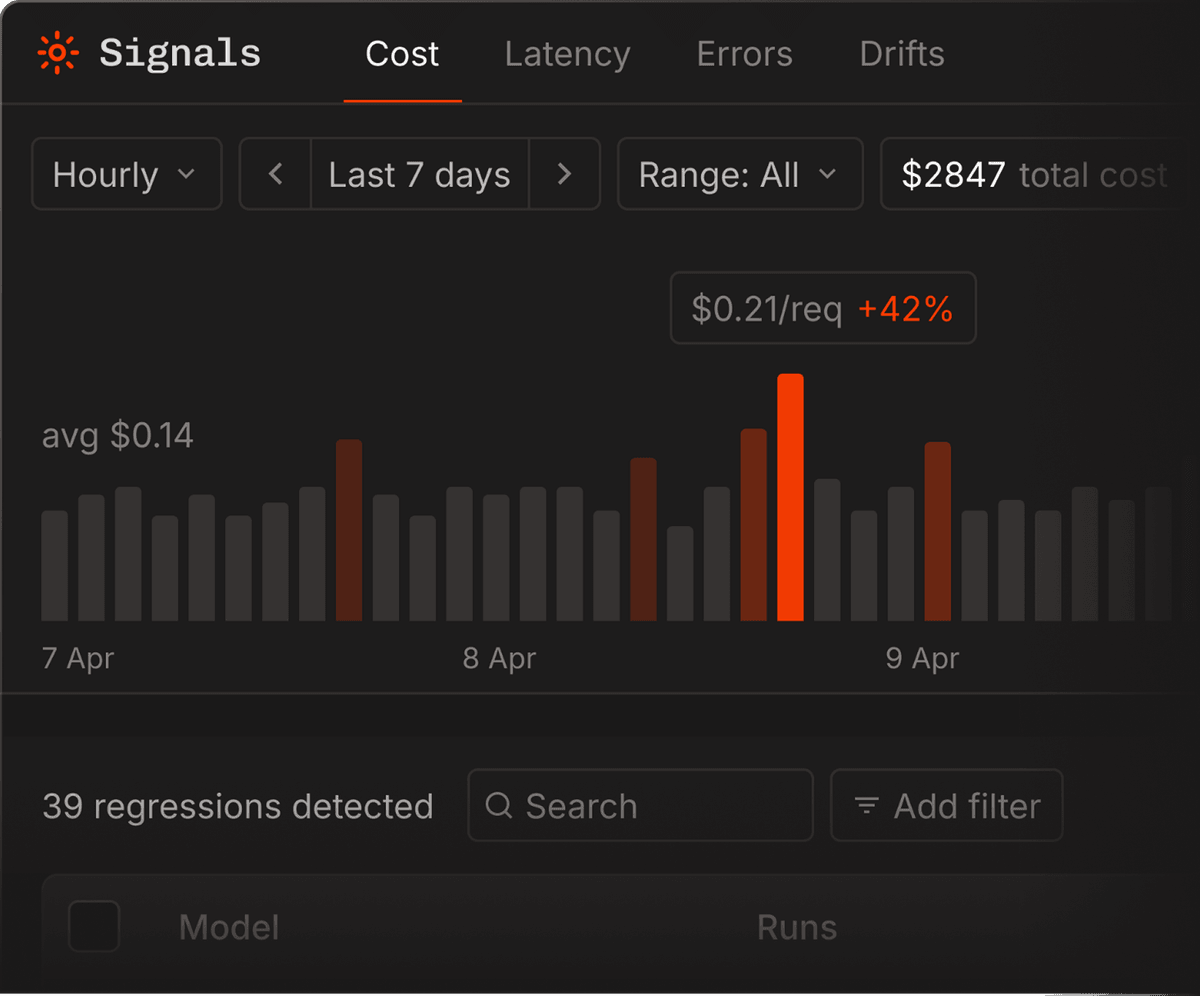The image size is (1200, 996).
Task: Sort by the Model column header
Action: click(229, 927)
